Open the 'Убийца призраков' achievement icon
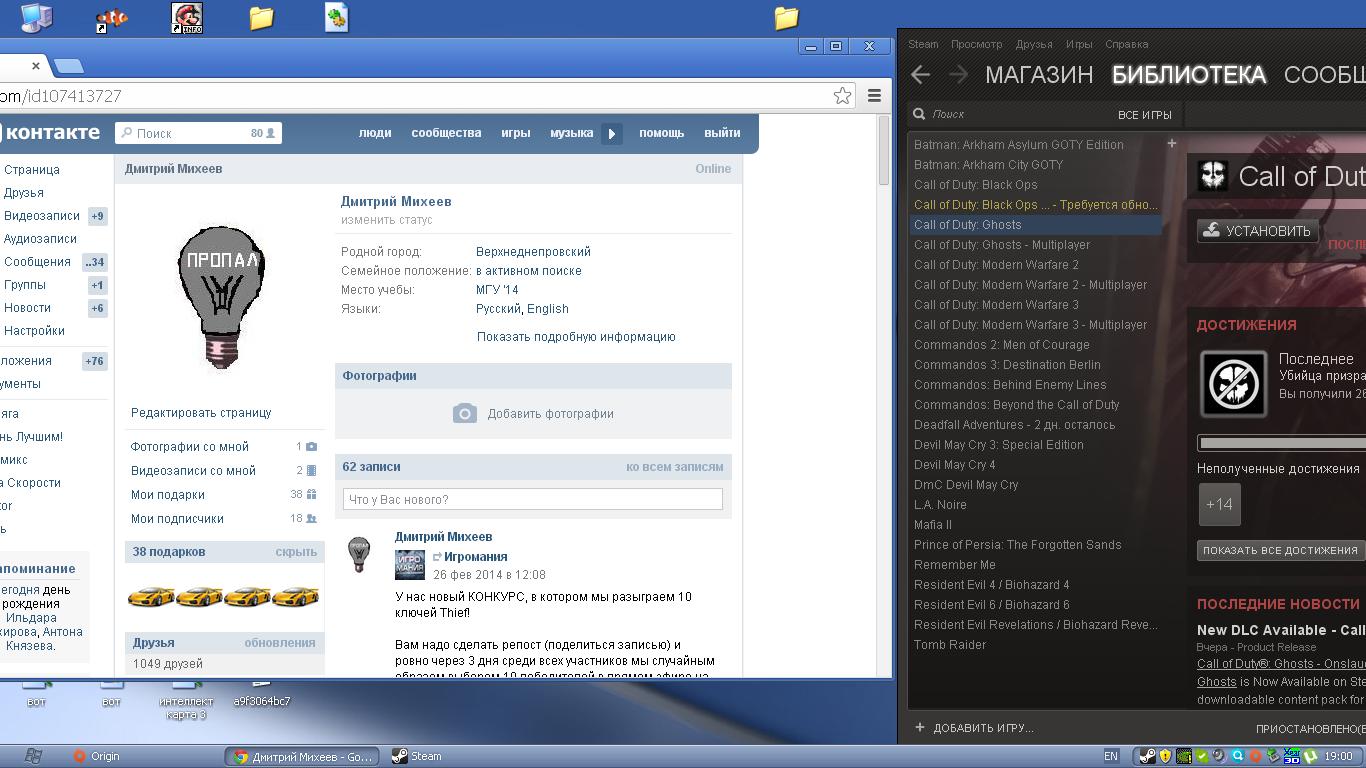1366x768 pixels. point(1234,384)
